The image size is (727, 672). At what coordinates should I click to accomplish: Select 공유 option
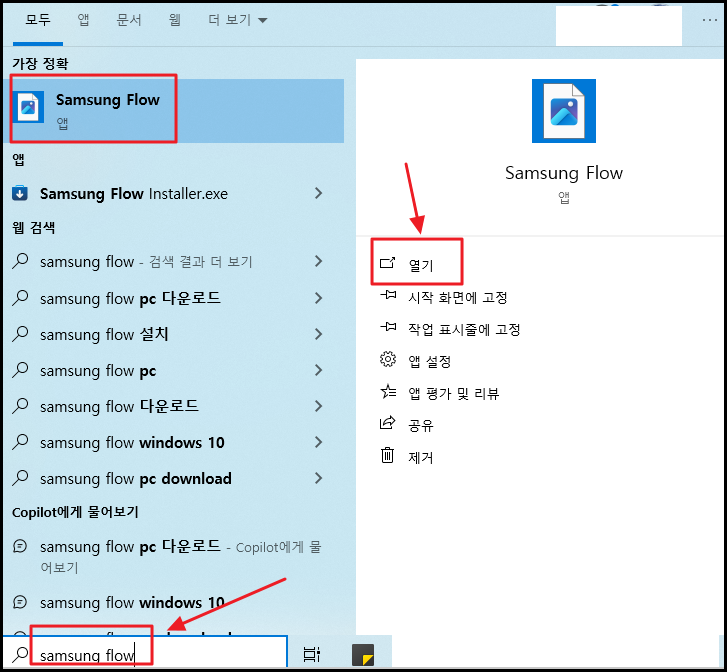click(x=421, y=425)
